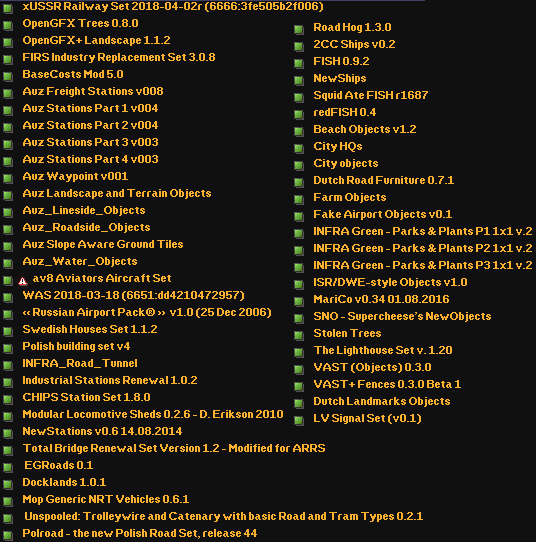536x542 pixels.
Task: Click green square next to Dutch Landmarks Objects
Action: pyautogui.click(x=299, y=403)
